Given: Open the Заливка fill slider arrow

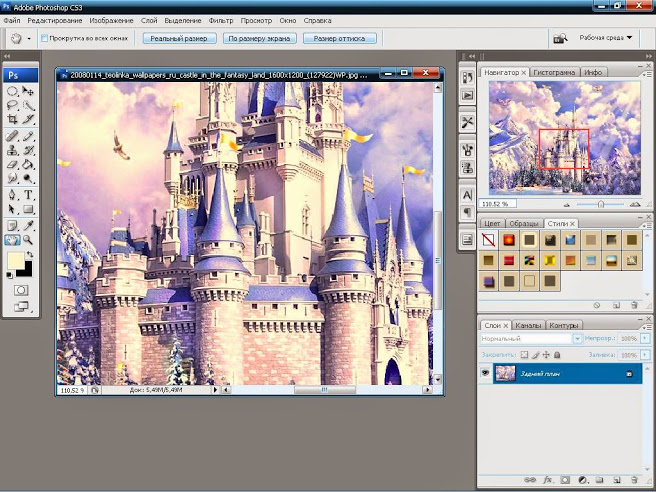Looking at the screenshot, I should click(646, 355).
